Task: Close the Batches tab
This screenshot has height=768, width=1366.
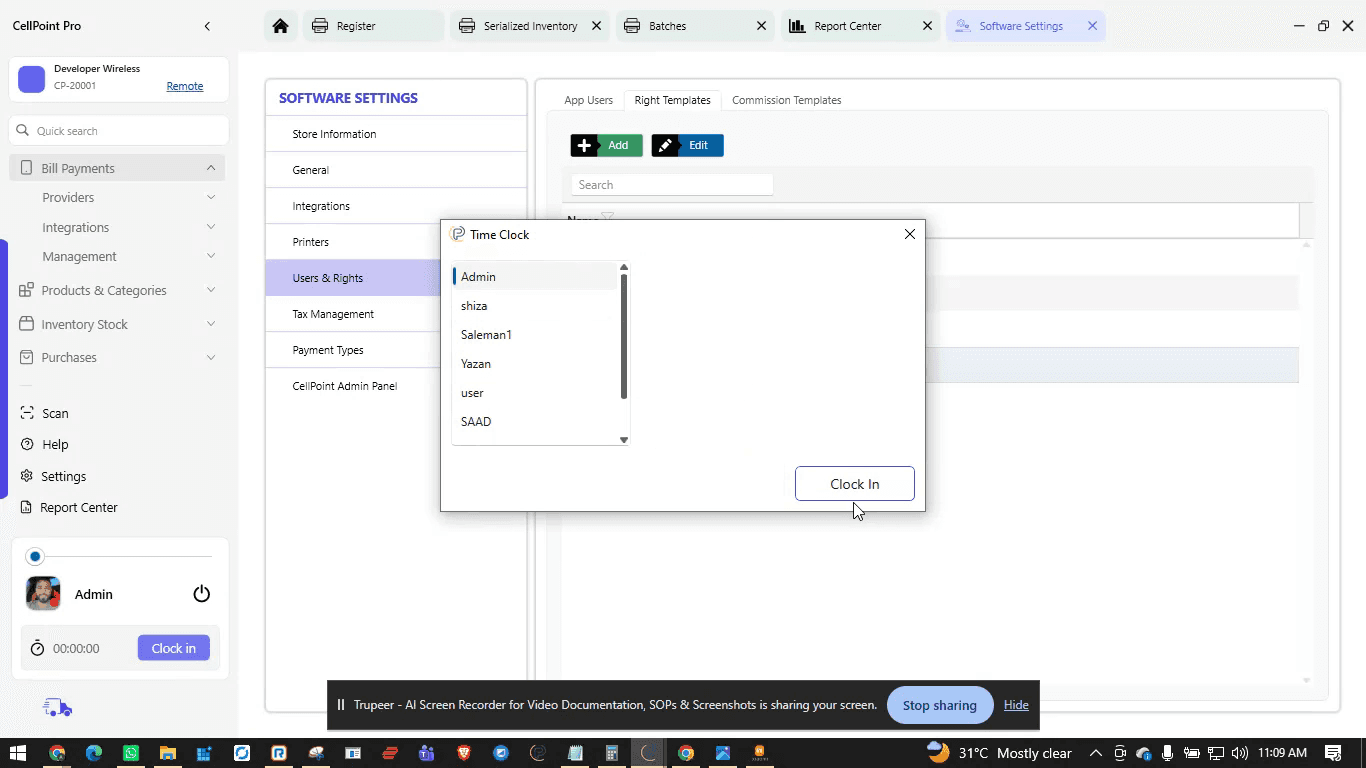Action: click(x=762, y=26)
